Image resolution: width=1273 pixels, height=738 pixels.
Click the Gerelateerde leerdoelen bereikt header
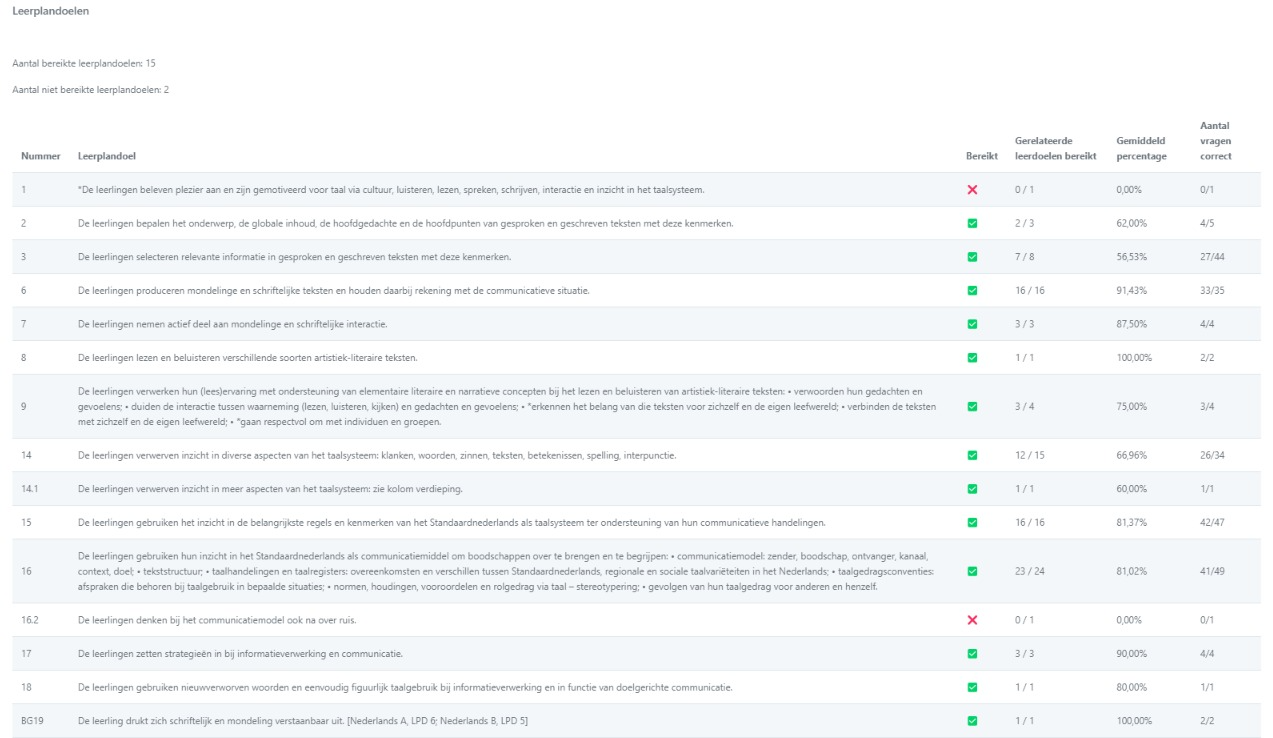[x=1055, y=148]
